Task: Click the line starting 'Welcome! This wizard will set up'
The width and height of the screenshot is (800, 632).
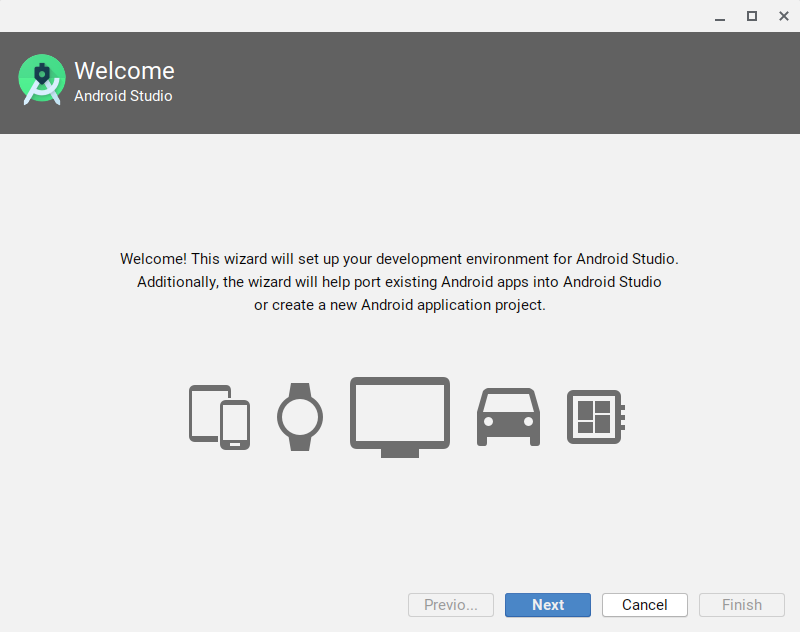Action: click(x=399, y=259)
